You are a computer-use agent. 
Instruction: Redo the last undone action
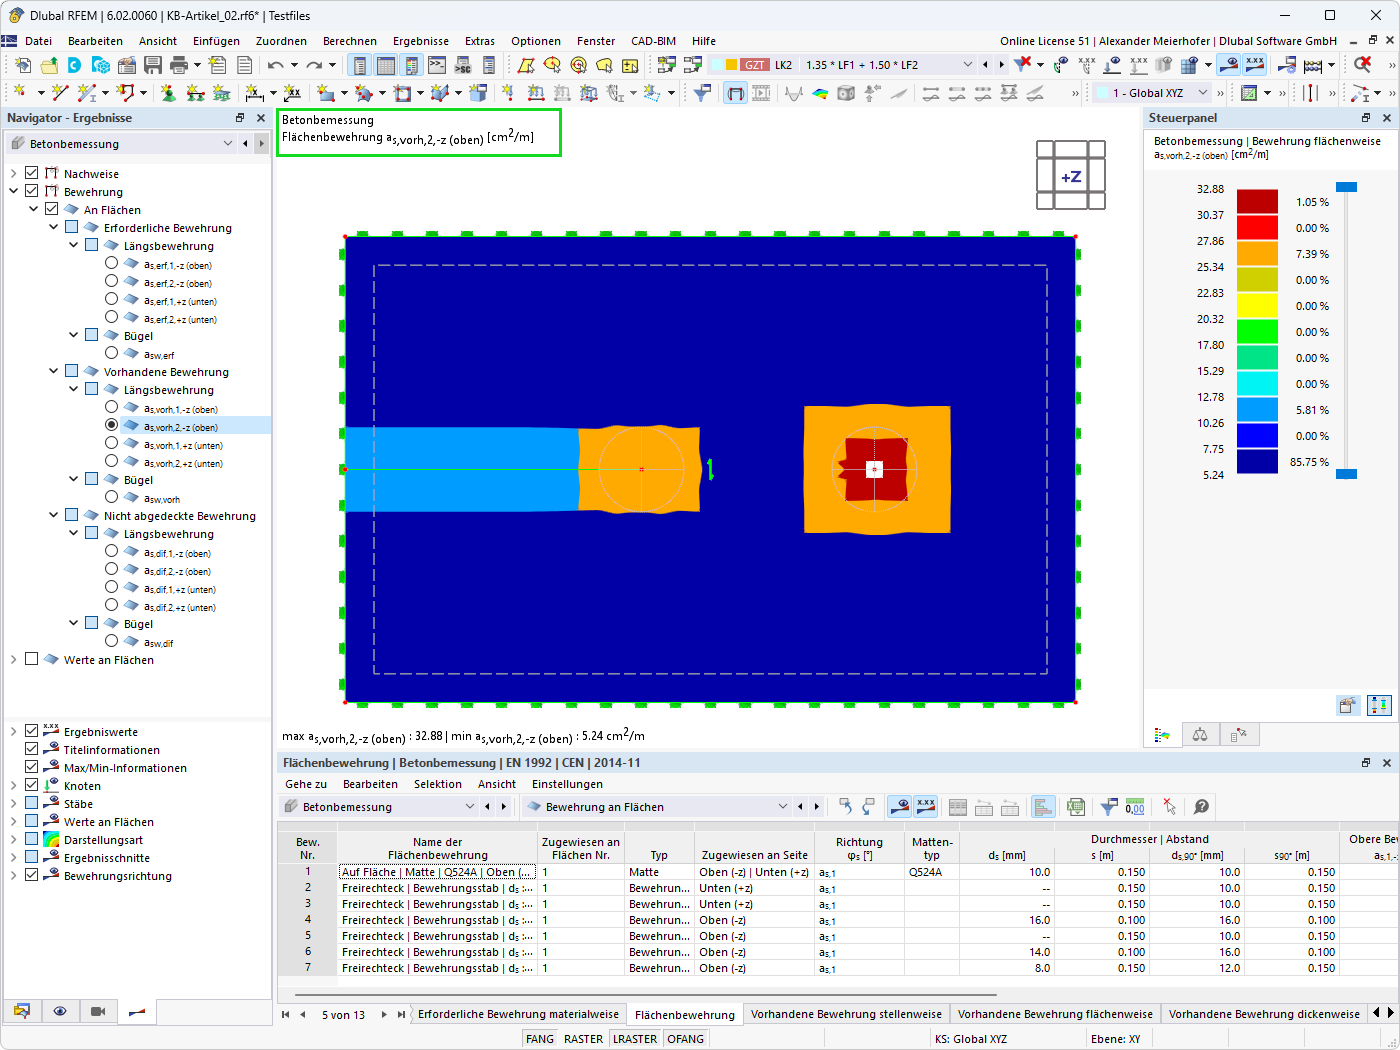(x=314, y=65)
